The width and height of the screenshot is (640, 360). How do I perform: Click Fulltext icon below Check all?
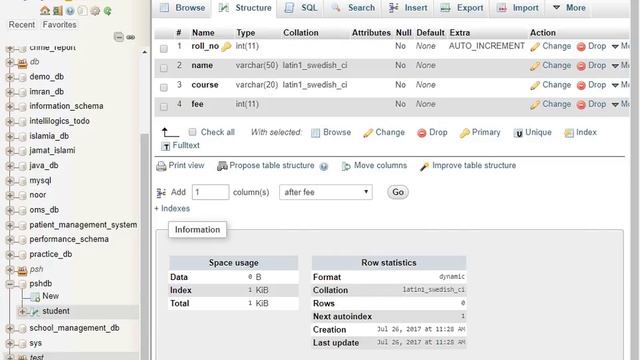click(x=165, y=146)
